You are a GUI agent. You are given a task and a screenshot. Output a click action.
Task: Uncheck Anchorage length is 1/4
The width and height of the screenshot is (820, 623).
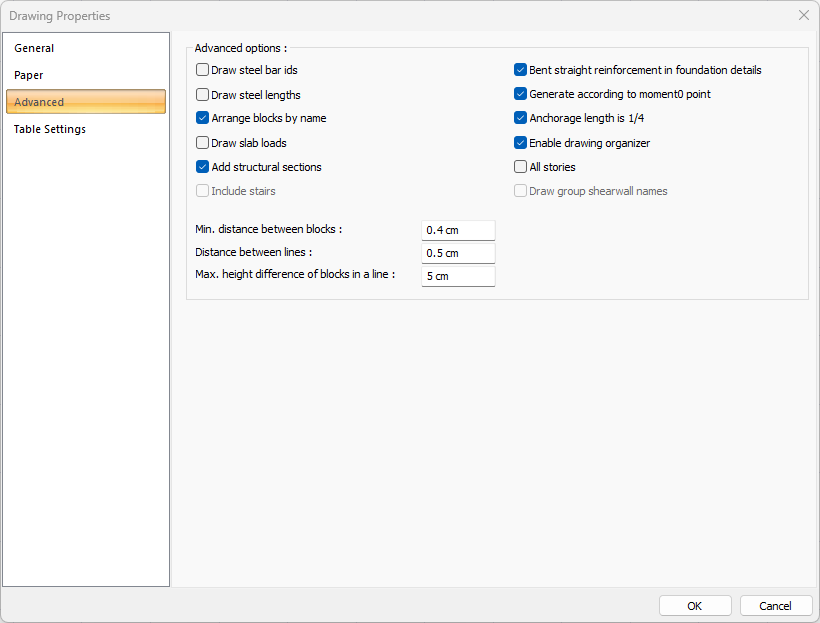(x=520, y=118)
